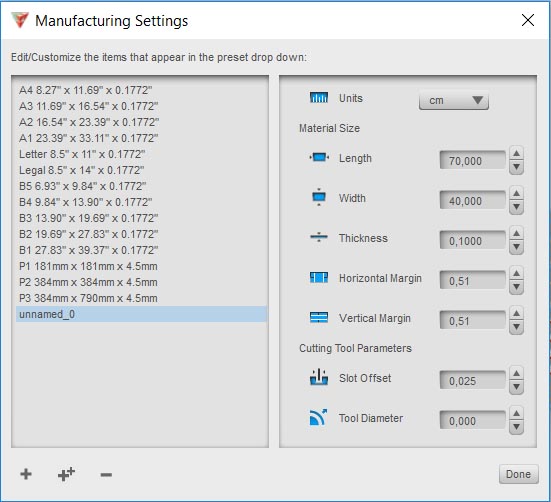Image resolution: width=551 pixels, height=502 pixels.
Task: Increase Tool Diameter with up arrow
Action: (516, 413)
